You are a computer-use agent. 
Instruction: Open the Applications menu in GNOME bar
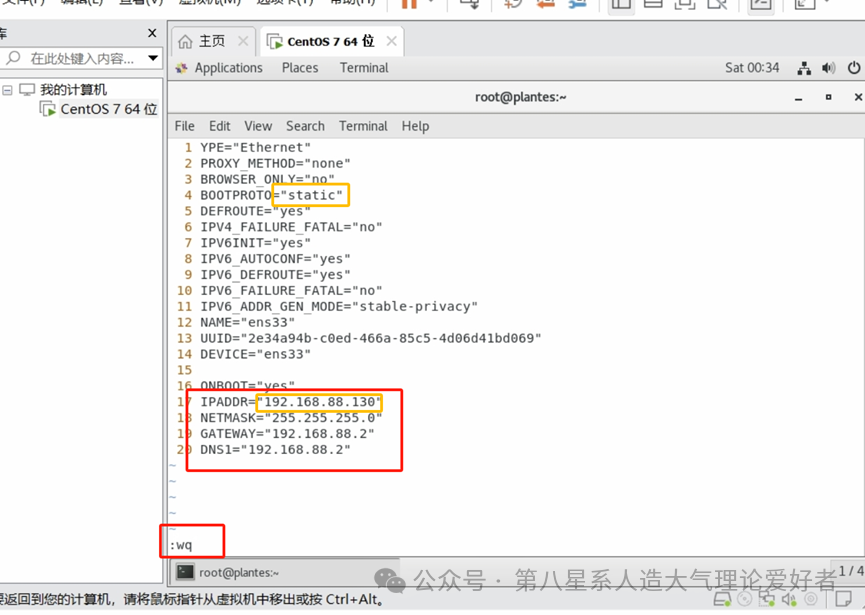(228, 68)
